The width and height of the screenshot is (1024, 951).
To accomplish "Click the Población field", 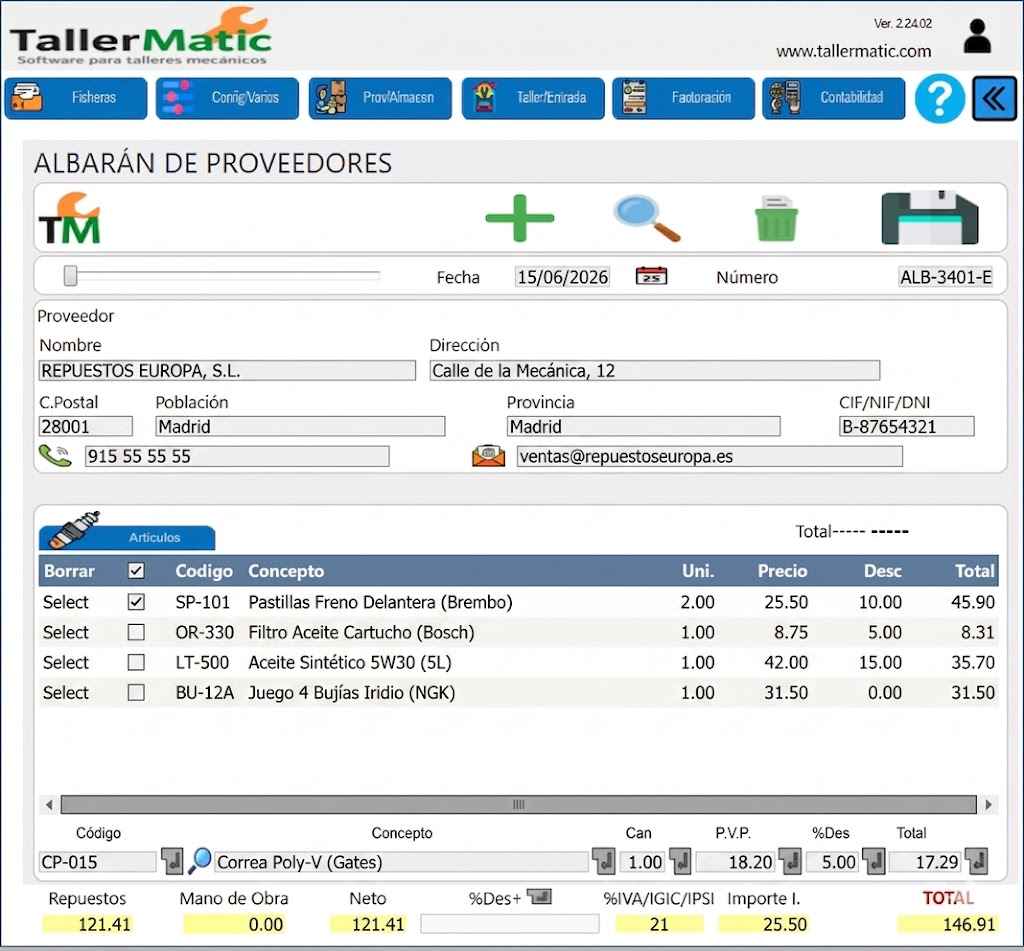I will [300, 427].
